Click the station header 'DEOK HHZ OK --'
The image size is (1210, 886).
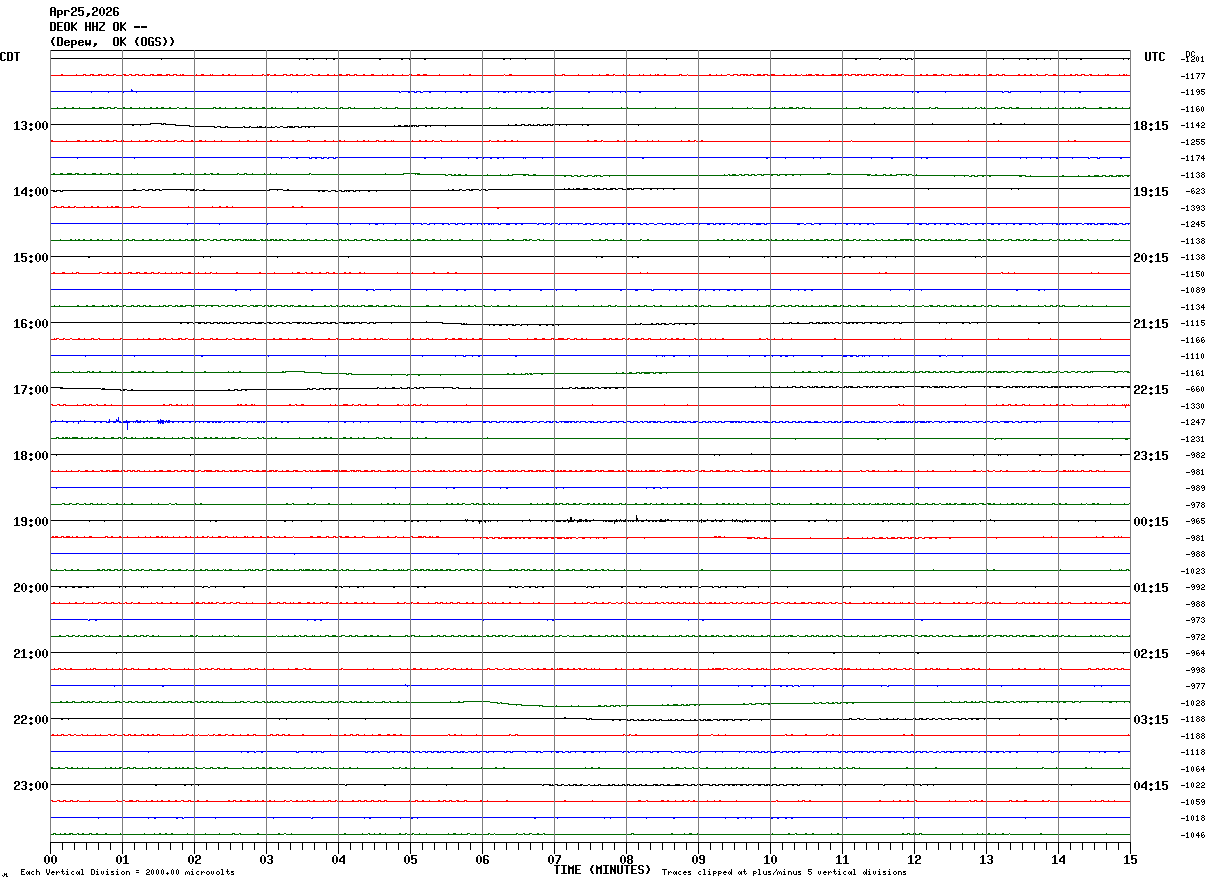[99, 27]
